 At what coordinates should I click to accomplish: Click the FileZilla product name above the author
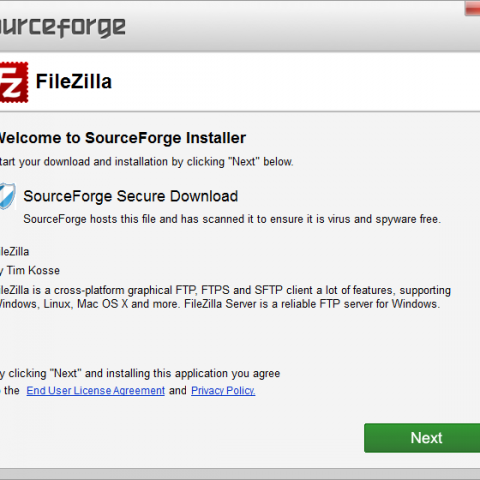[15, 251]
